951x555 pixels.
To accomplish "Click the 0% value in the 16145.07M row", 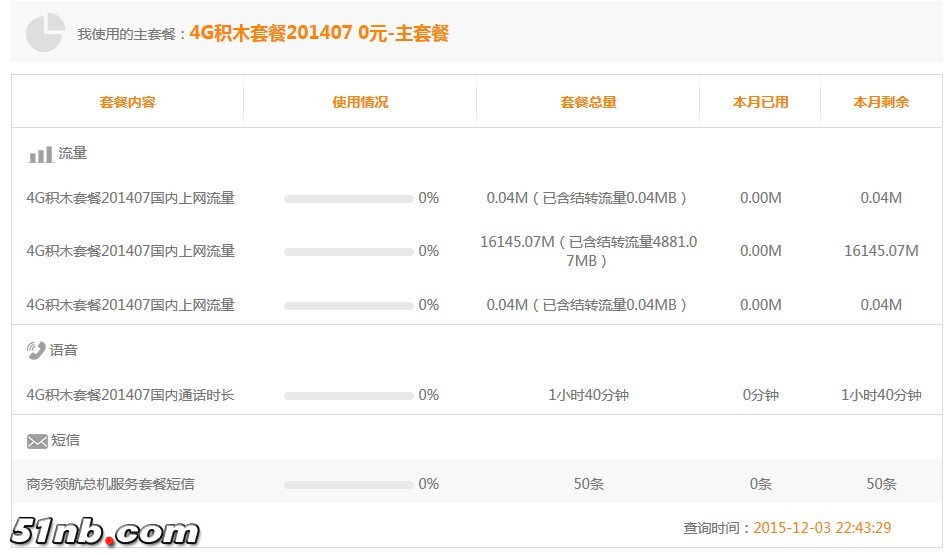I will coord(429,251).
